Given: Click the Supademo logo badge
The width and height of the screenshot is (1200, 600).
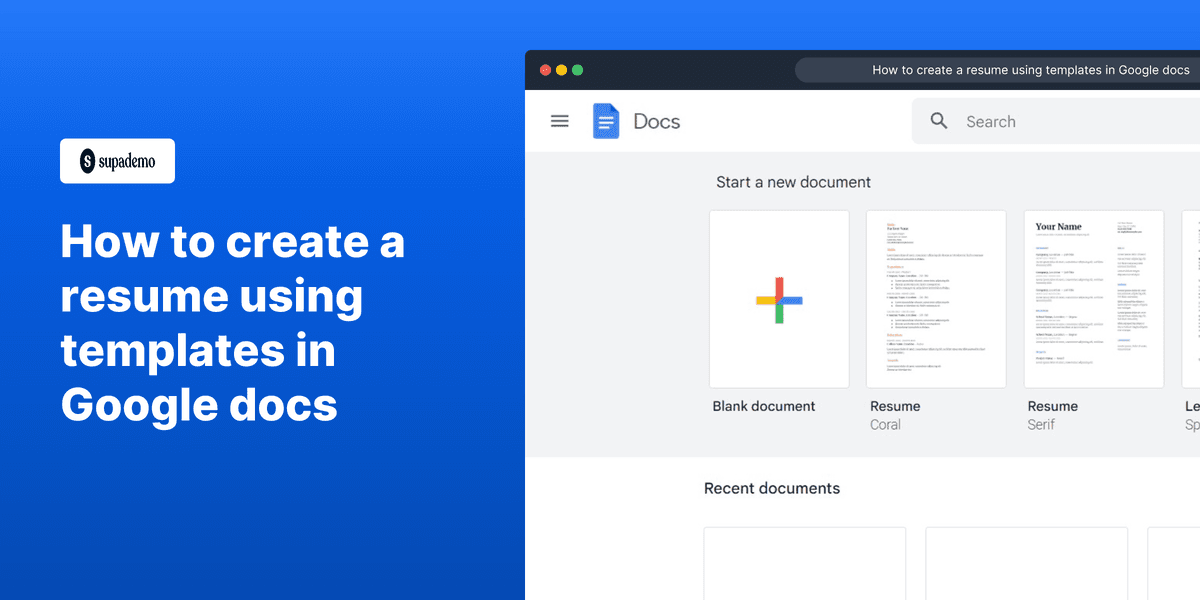Looking at the screenshot, I should click(117, 161).
